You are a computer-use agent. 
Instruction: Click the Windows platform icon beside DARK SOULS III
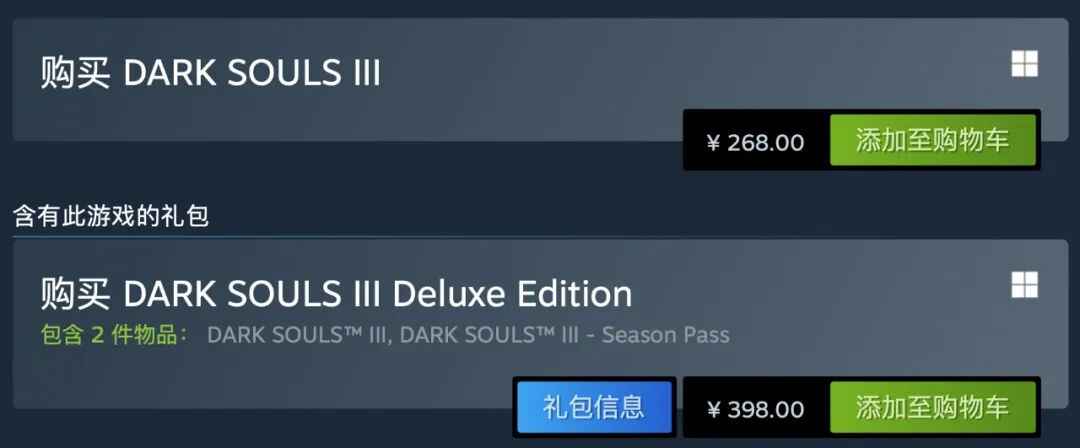pos(1024,64)
